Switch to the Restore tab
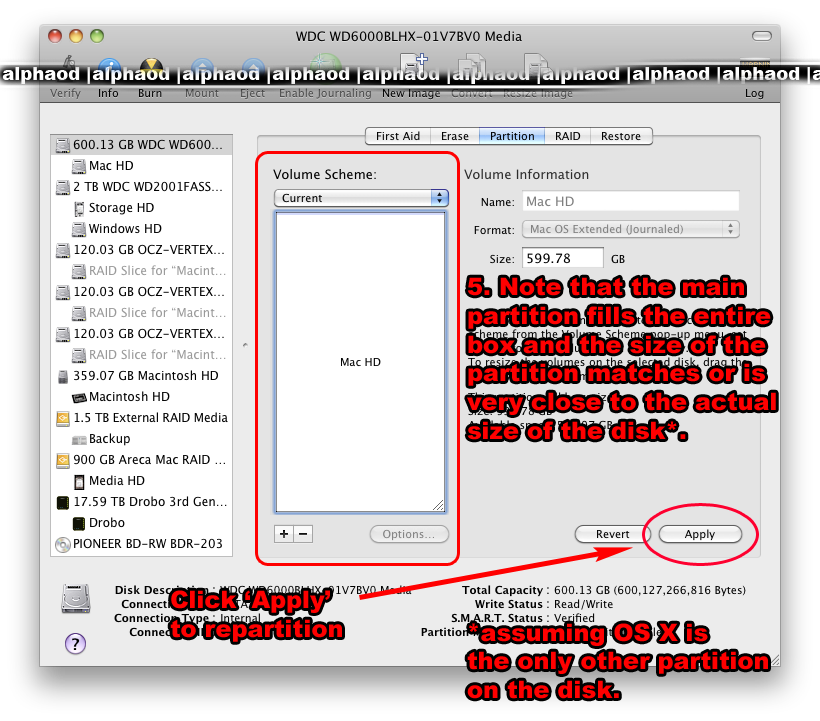The width and height of the screenshot is (820, 721). coord(621,136)
